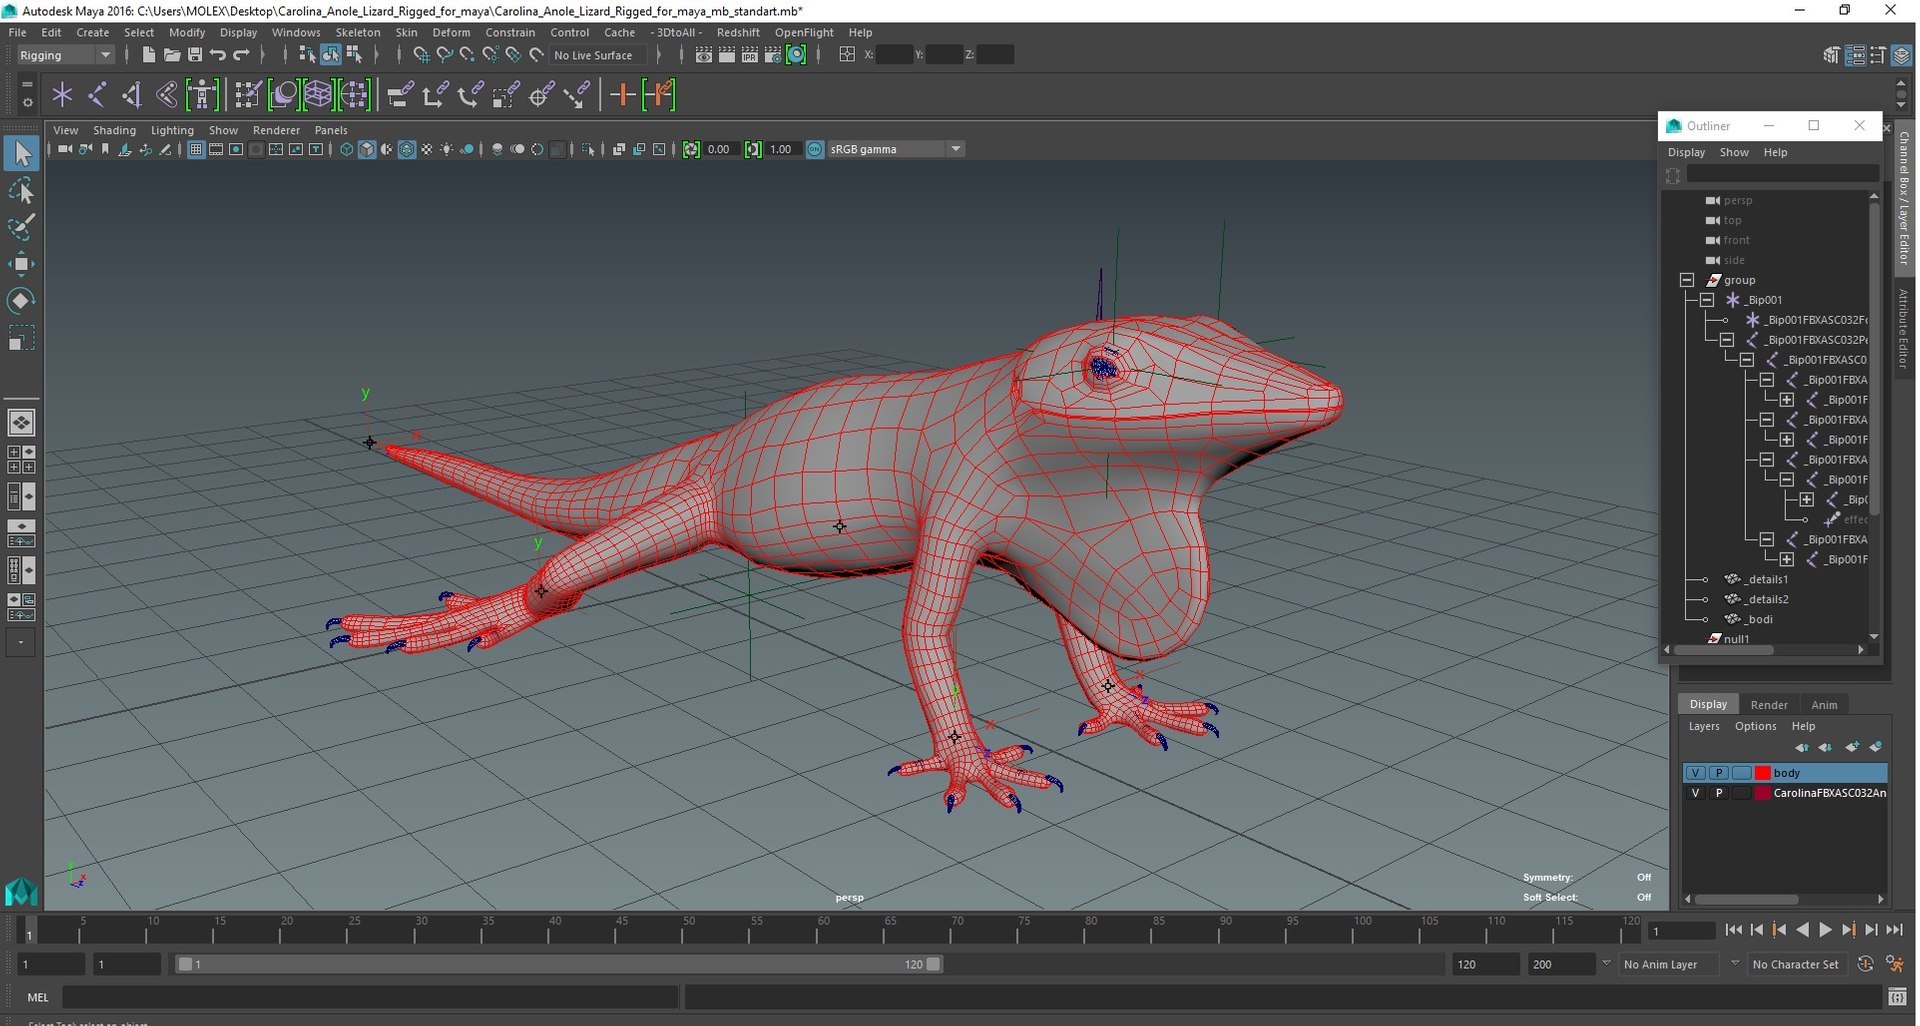
Task: Click the time range slider bar
Action: pos(558,964)
